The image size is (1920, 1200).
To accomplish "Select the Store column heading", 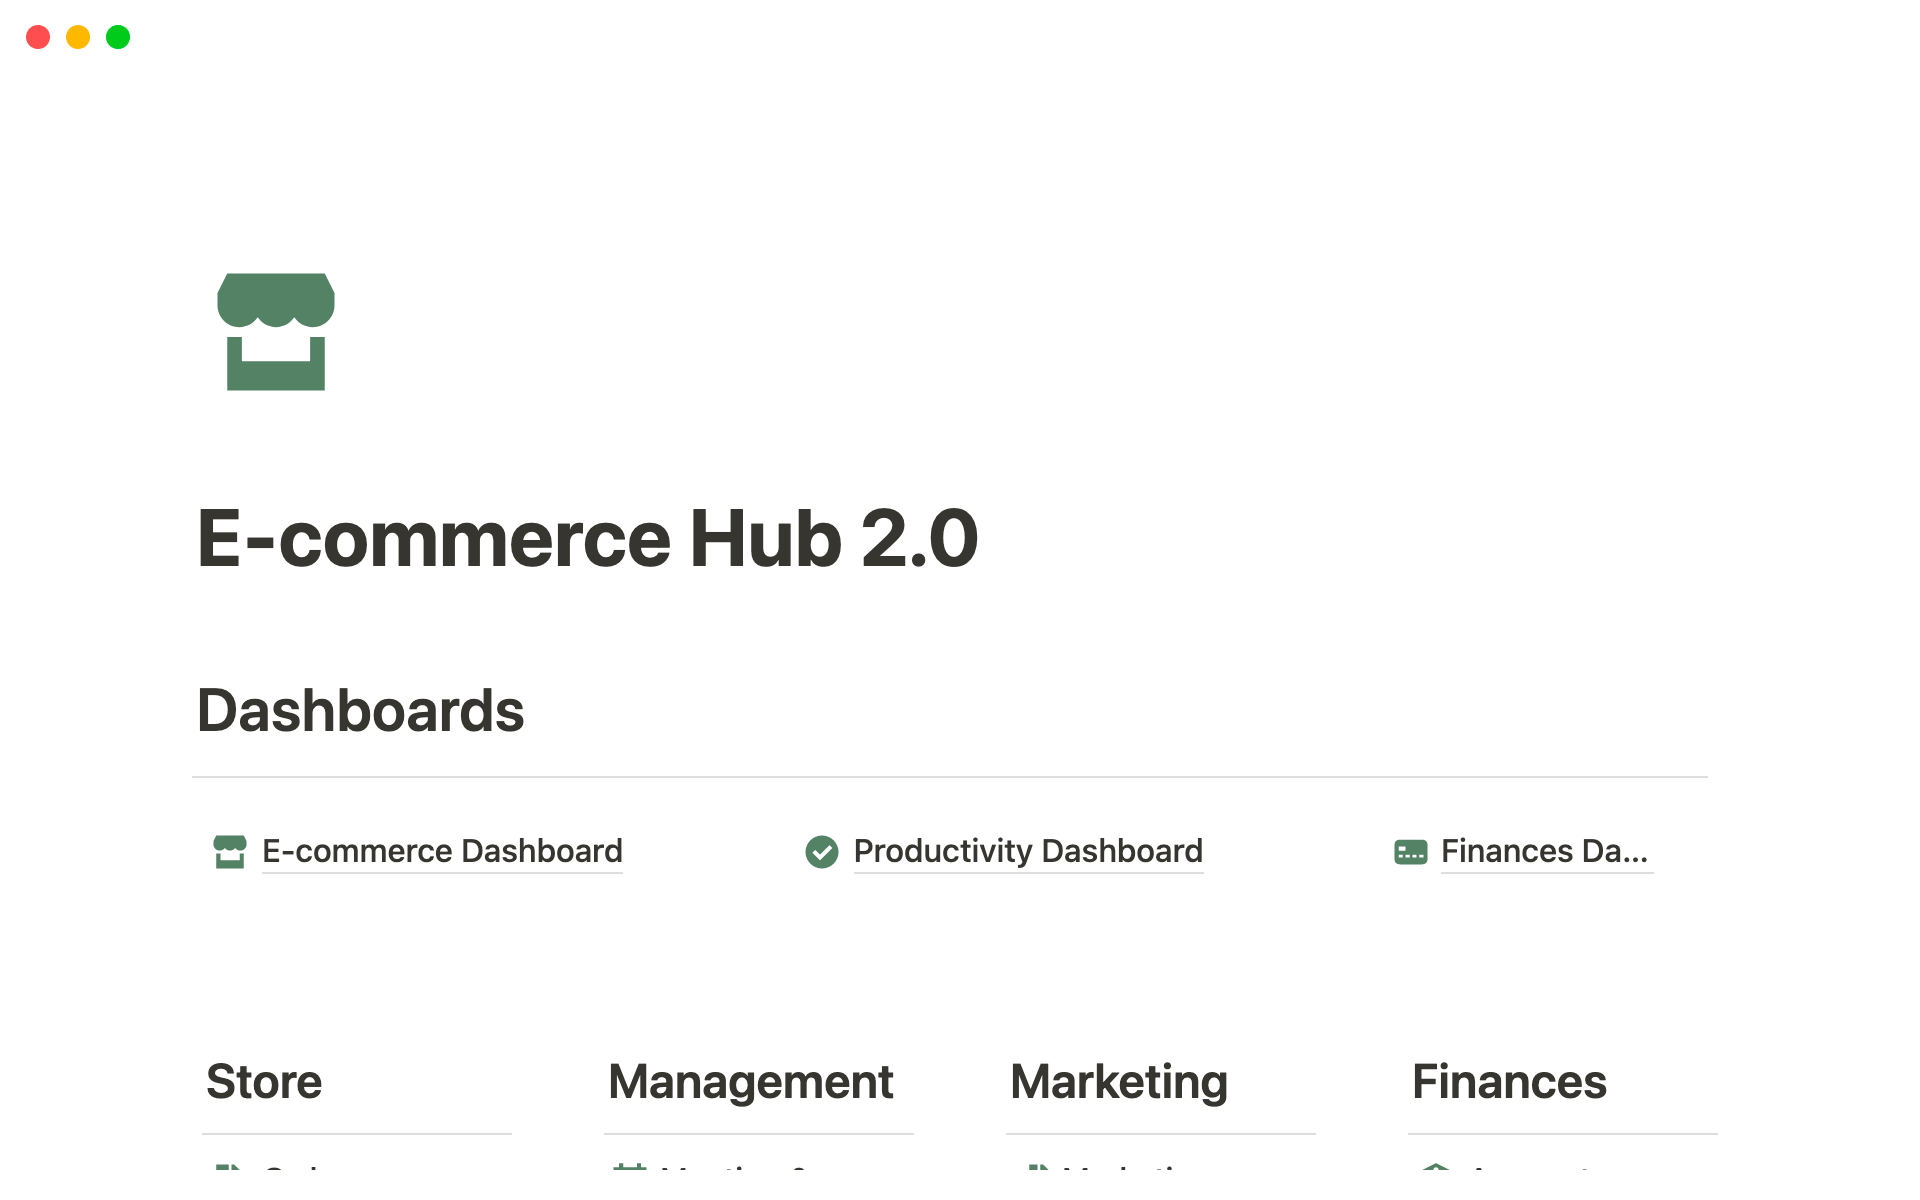I will [x=264, y=1082].
